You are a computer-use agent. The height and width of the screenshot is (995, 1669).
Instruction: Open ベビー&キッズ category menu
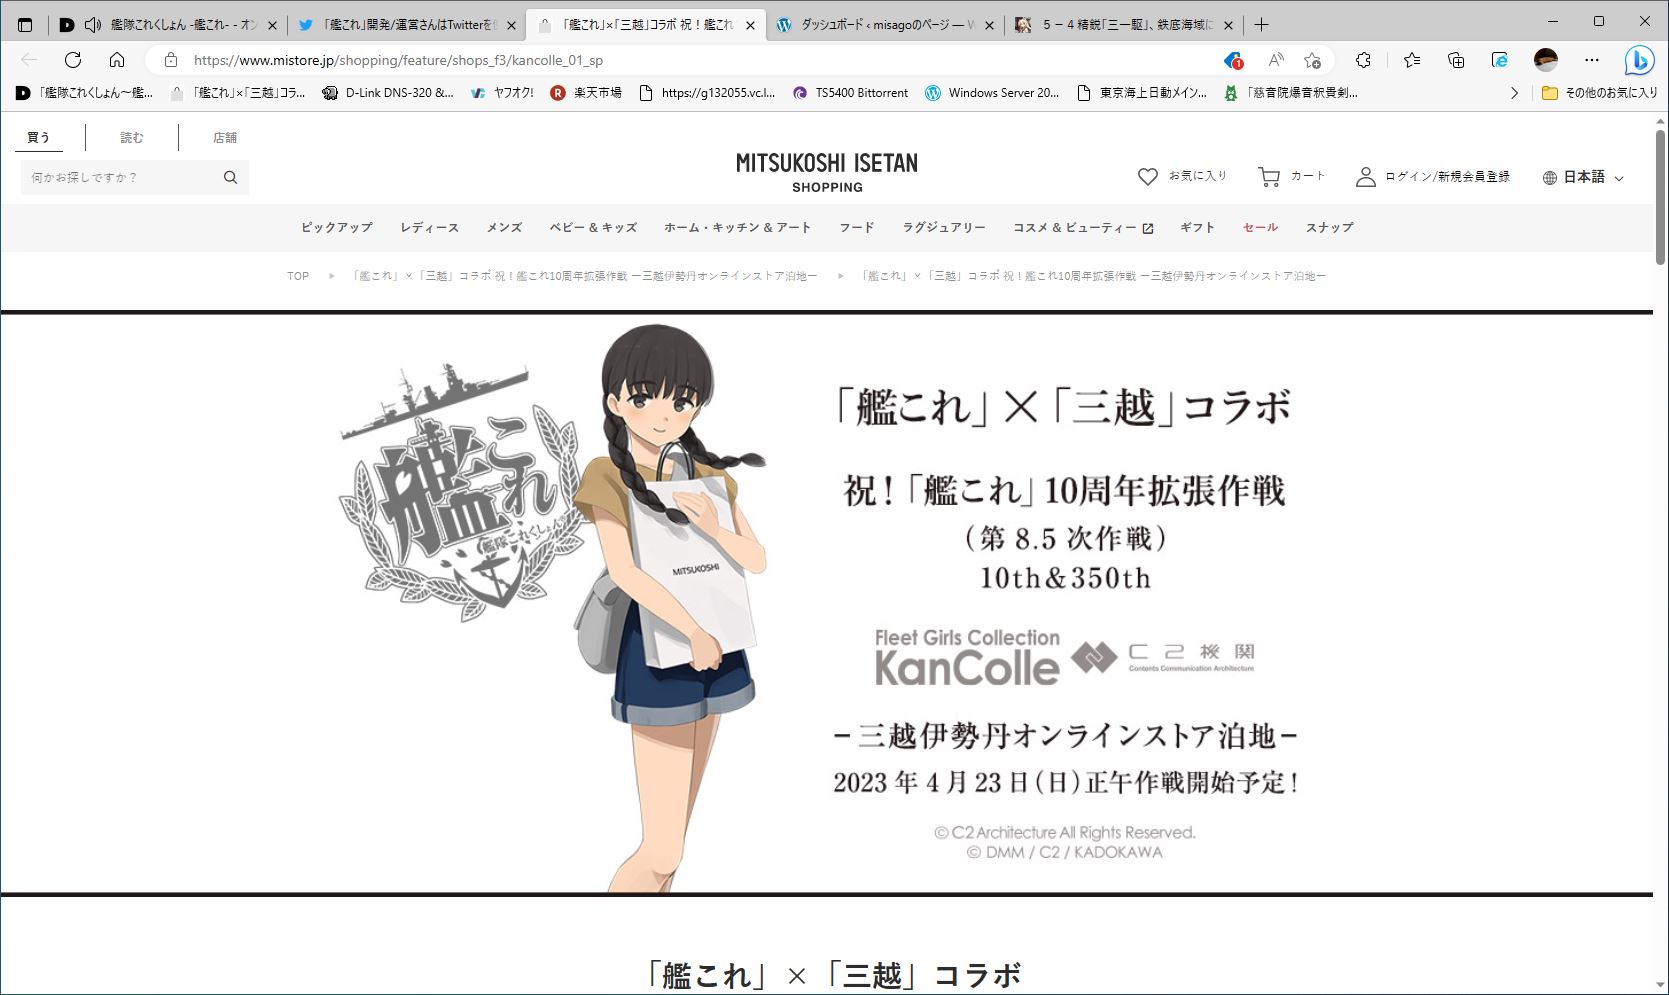[x=593, y=228]
